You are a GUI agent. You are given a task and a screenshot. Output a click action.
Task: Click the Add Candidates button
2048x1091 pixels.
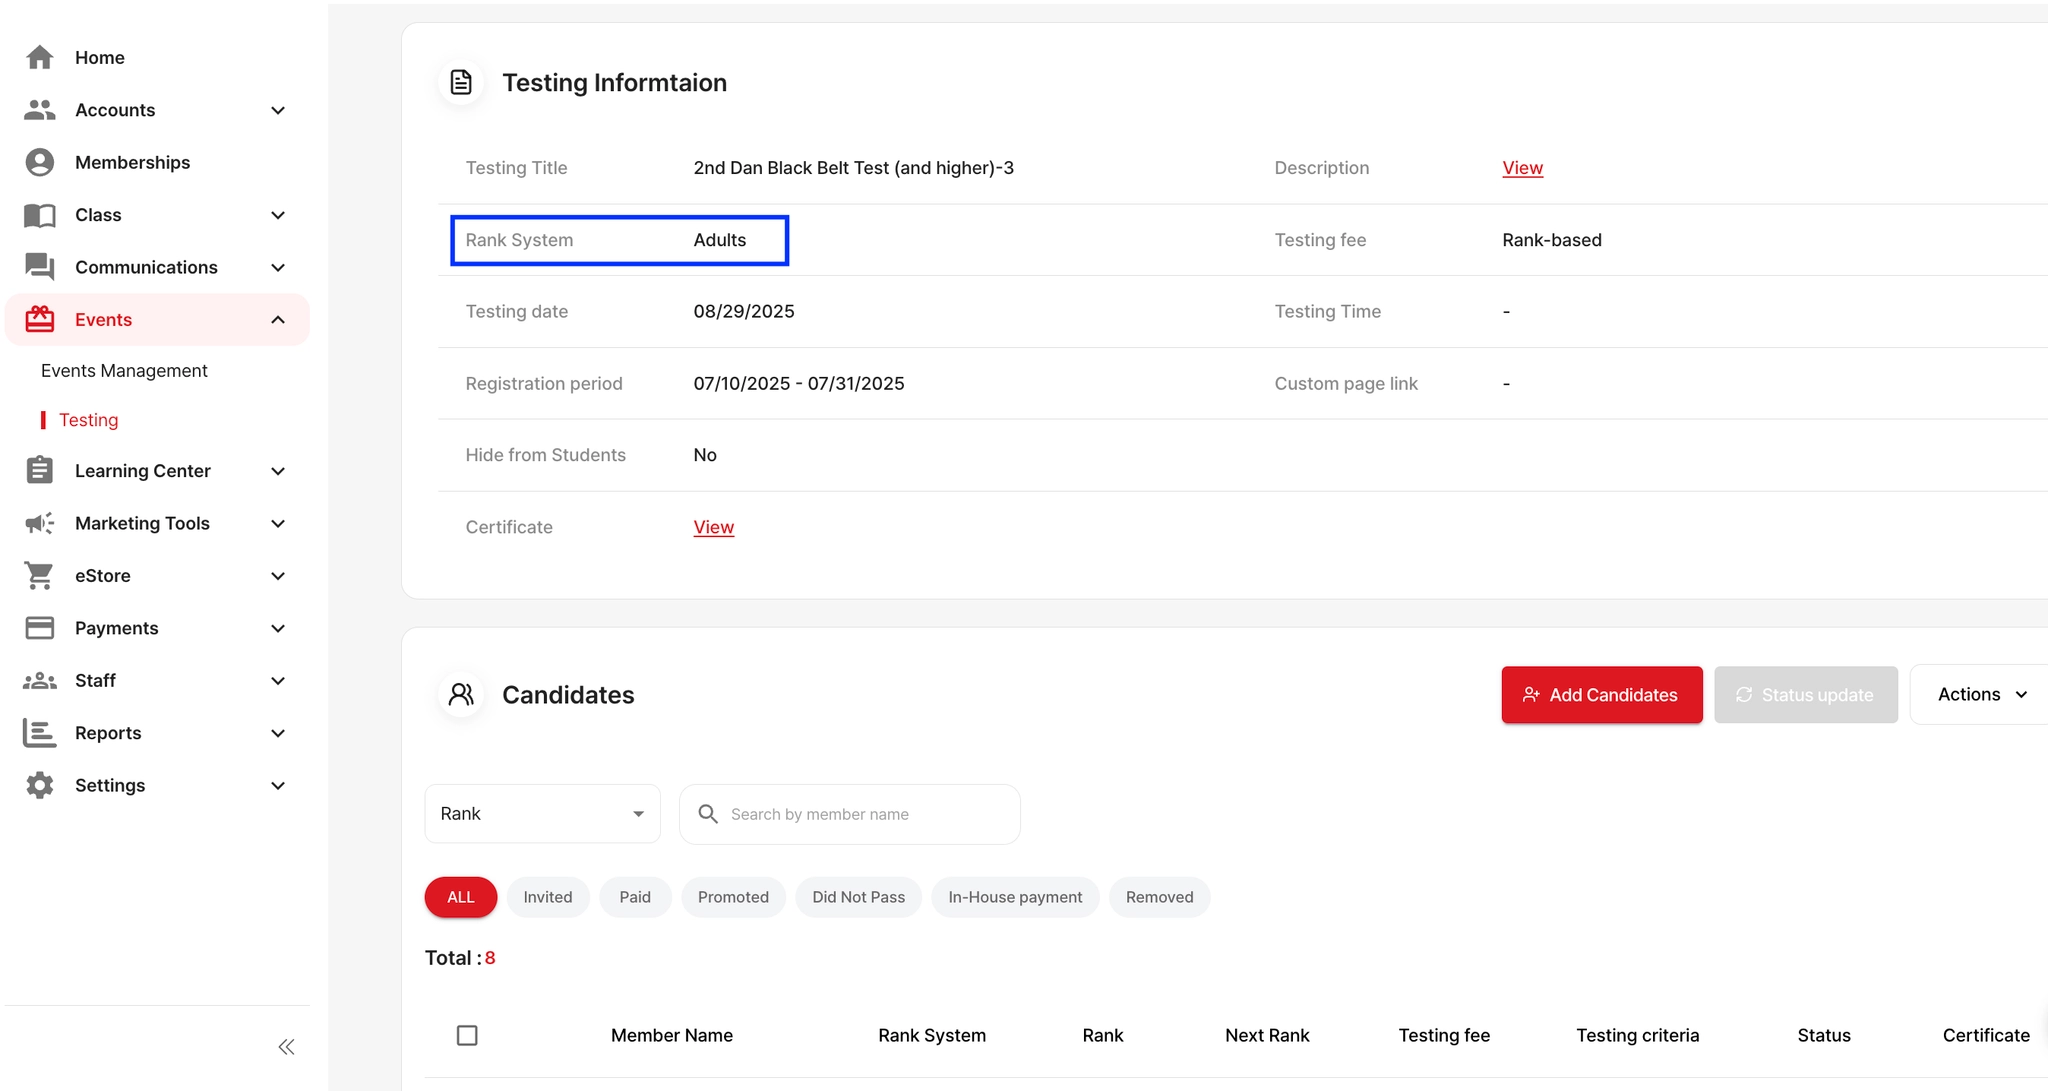point(1601,695)
